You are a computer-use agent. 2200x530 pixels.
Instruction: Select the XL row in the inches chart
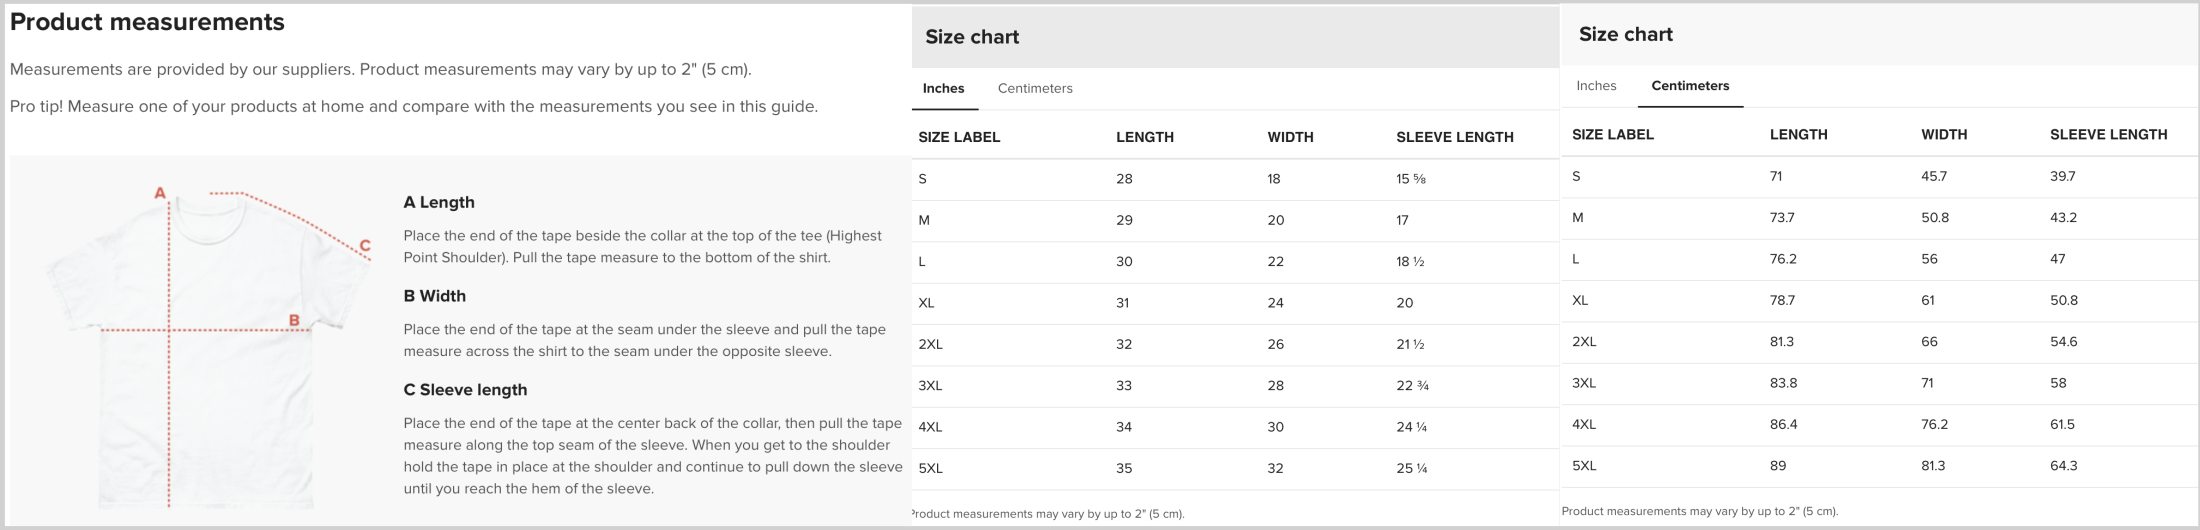[x=1235, y=303]
